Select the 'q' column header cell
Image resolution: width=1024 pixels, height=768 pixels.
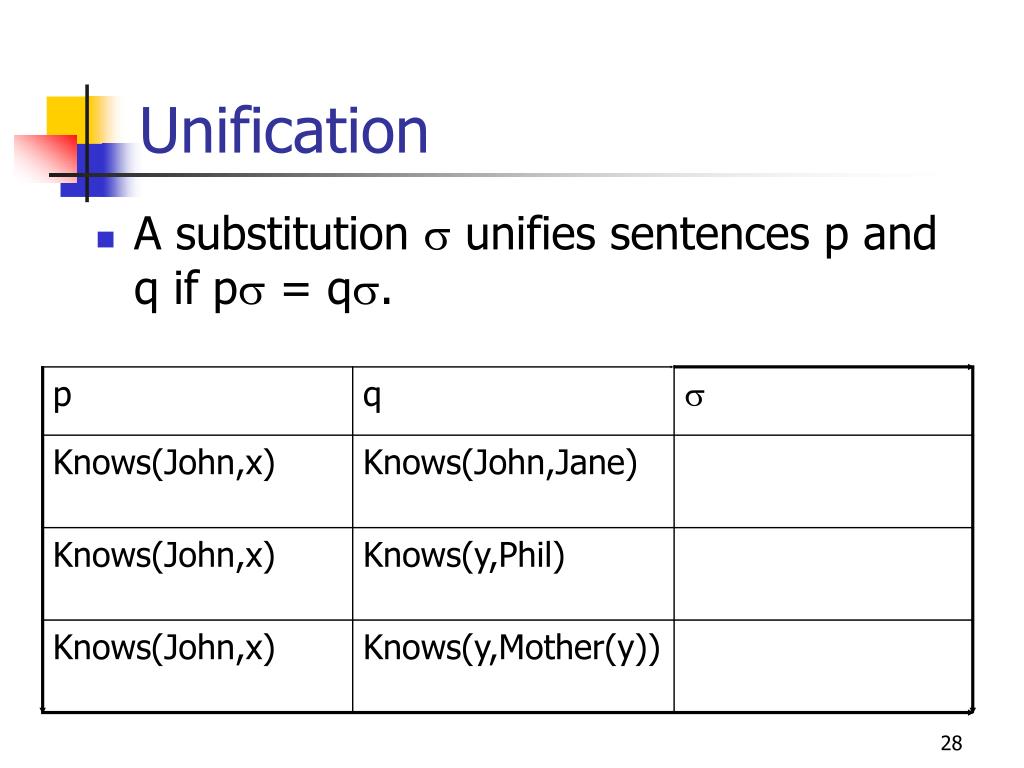tap(513, 401)
